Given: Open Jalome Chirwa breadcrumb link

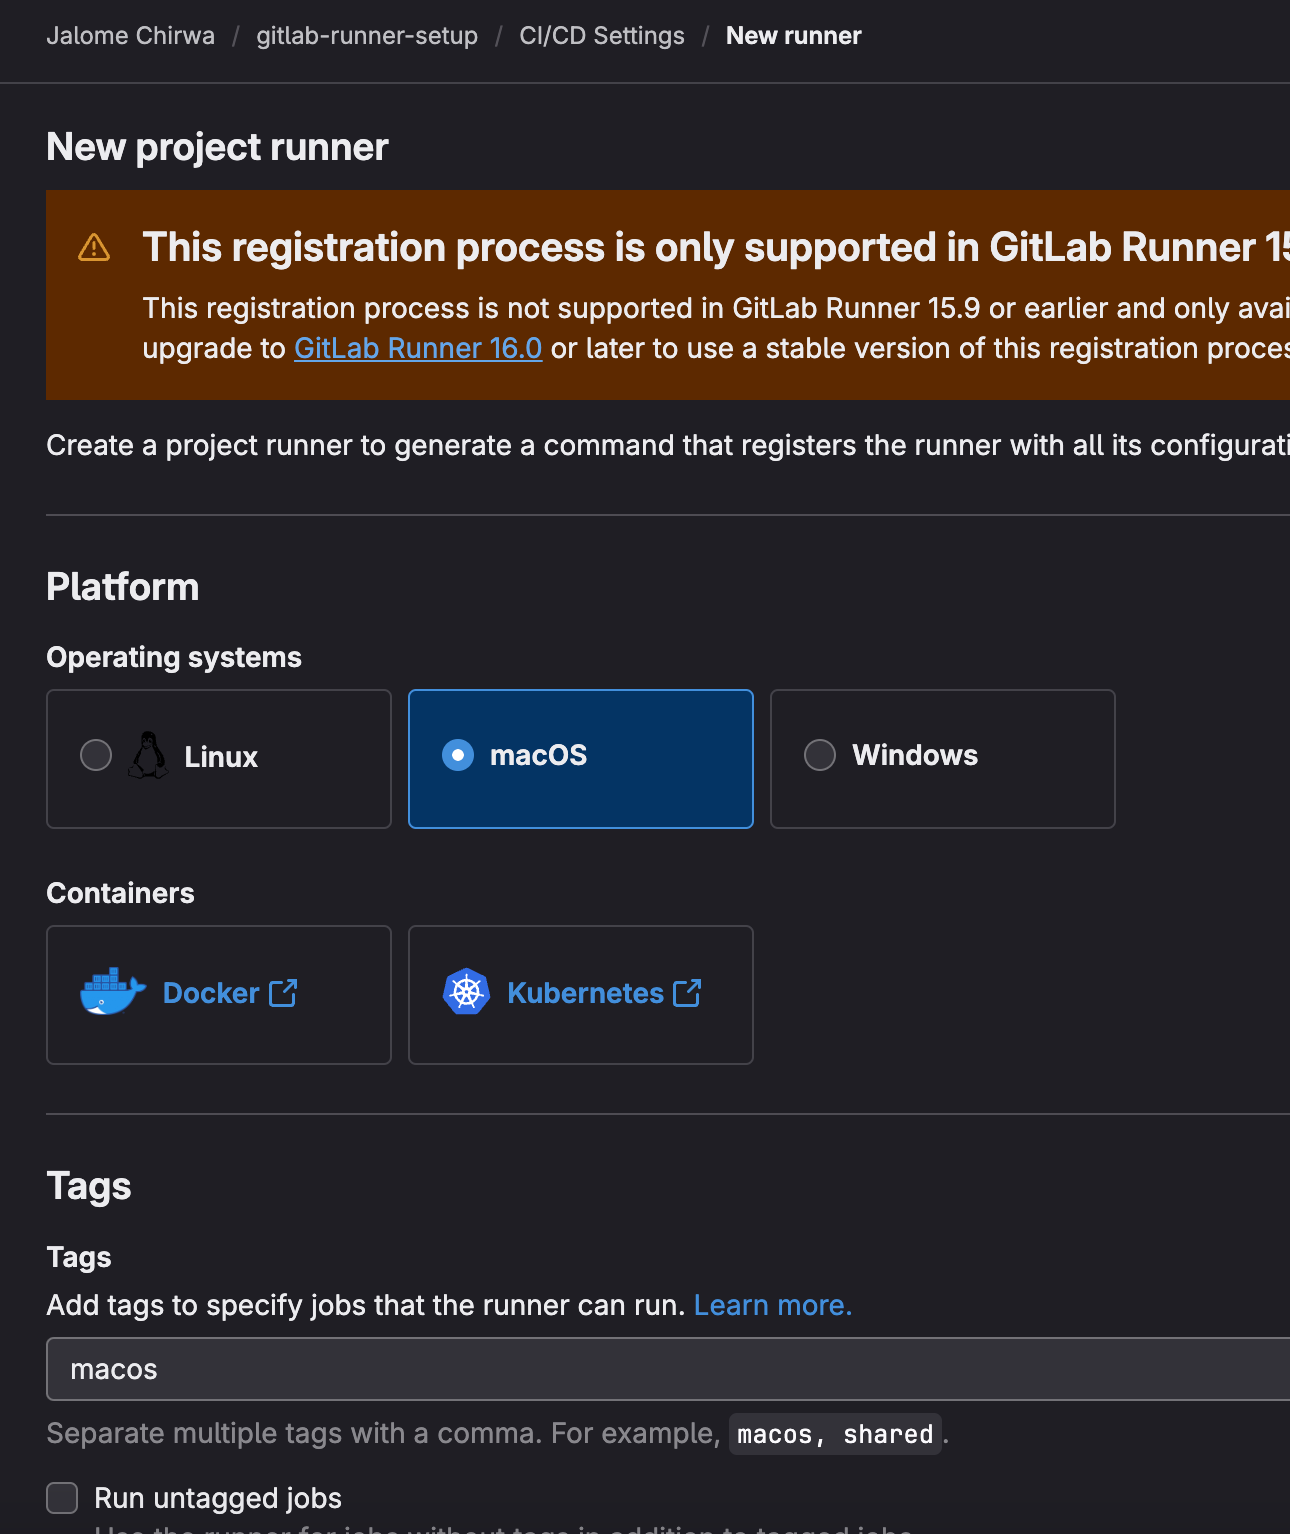Looking at the screenshot, I should [x=130, y=36].
